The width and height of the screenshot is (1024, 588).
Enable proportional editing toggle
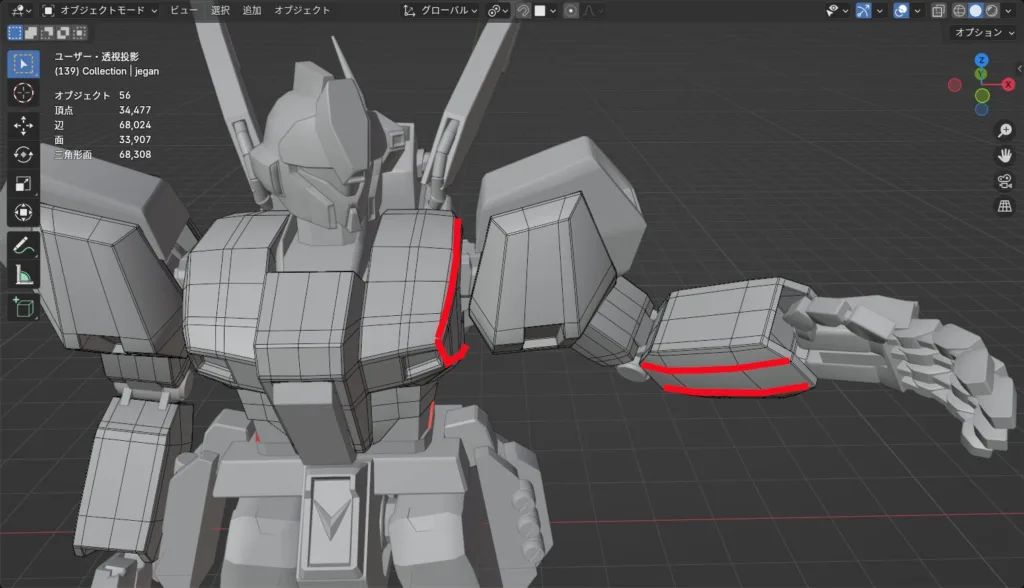[x=571, y=10]
